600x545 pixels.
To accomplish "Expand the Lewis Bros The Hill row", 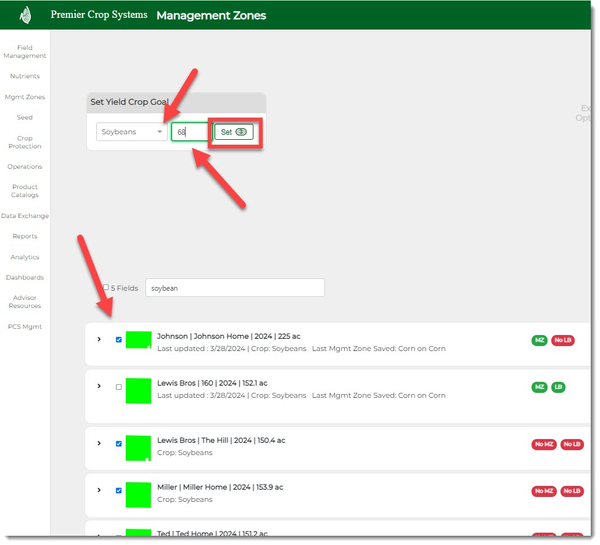I will pyautogui.click(x=98, y=443).
